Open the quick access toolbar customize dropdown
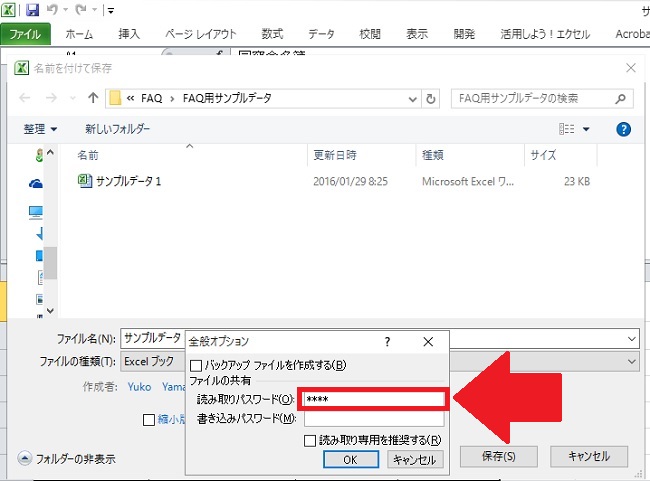Screen dimensions: 650x481 (x=111, y=10)
